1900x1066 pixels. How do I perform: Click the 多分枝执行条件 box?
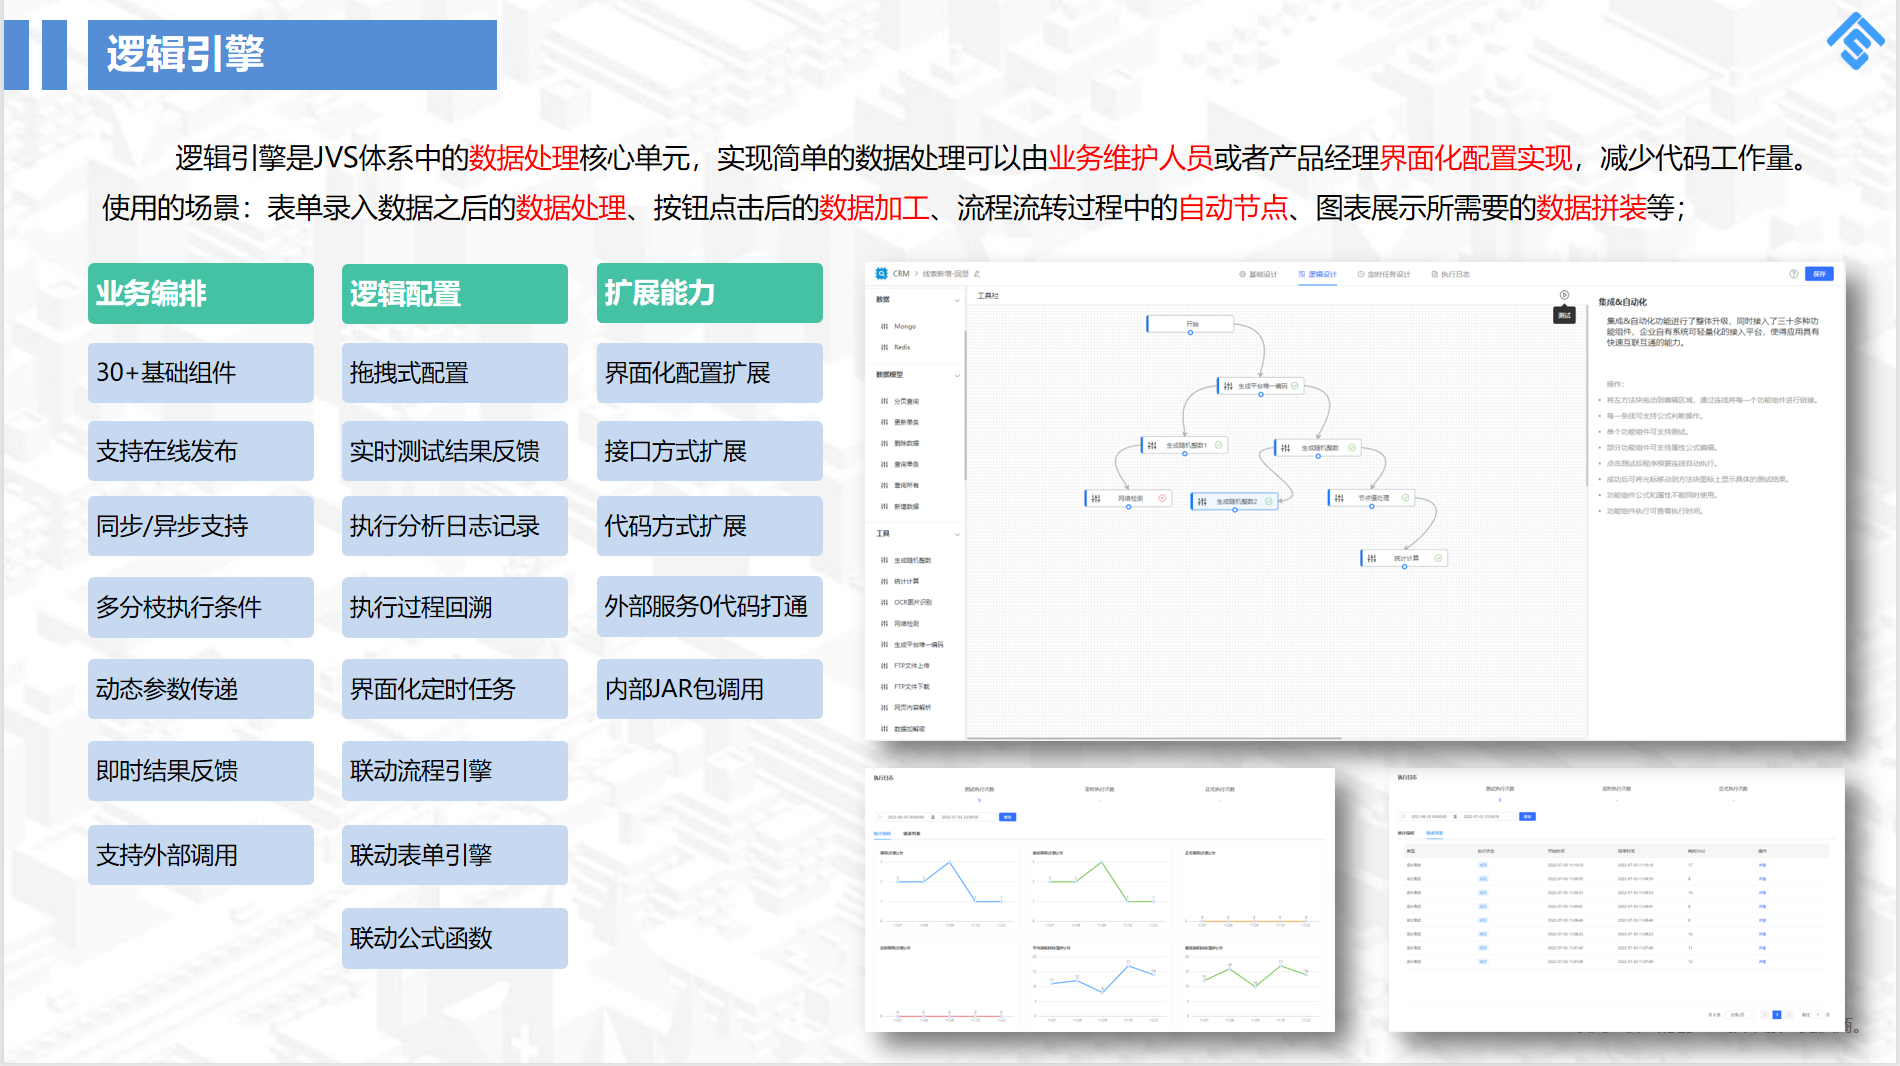(201, 607)
